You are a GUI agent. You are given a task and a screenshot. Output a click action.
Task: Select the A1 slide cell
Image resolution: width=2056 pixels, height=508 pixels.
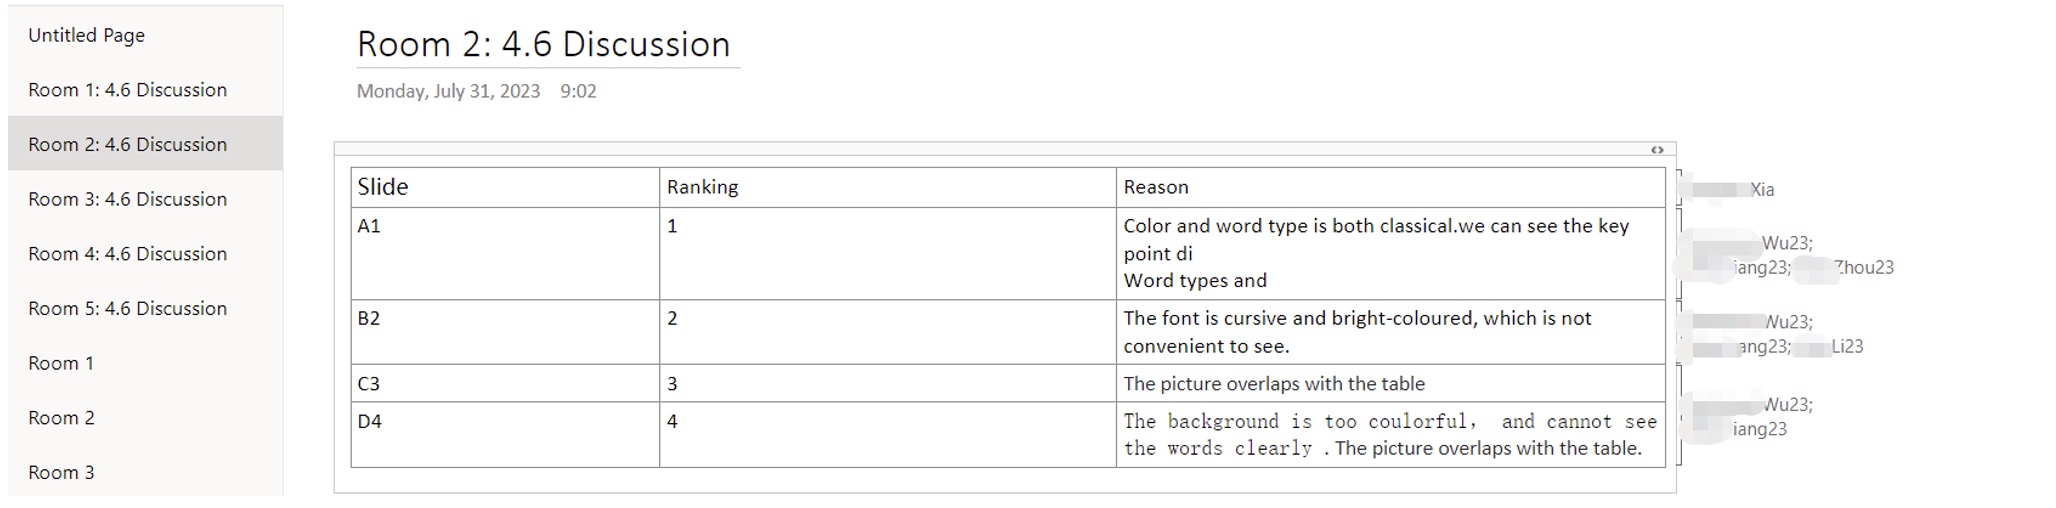coord(505,254)
